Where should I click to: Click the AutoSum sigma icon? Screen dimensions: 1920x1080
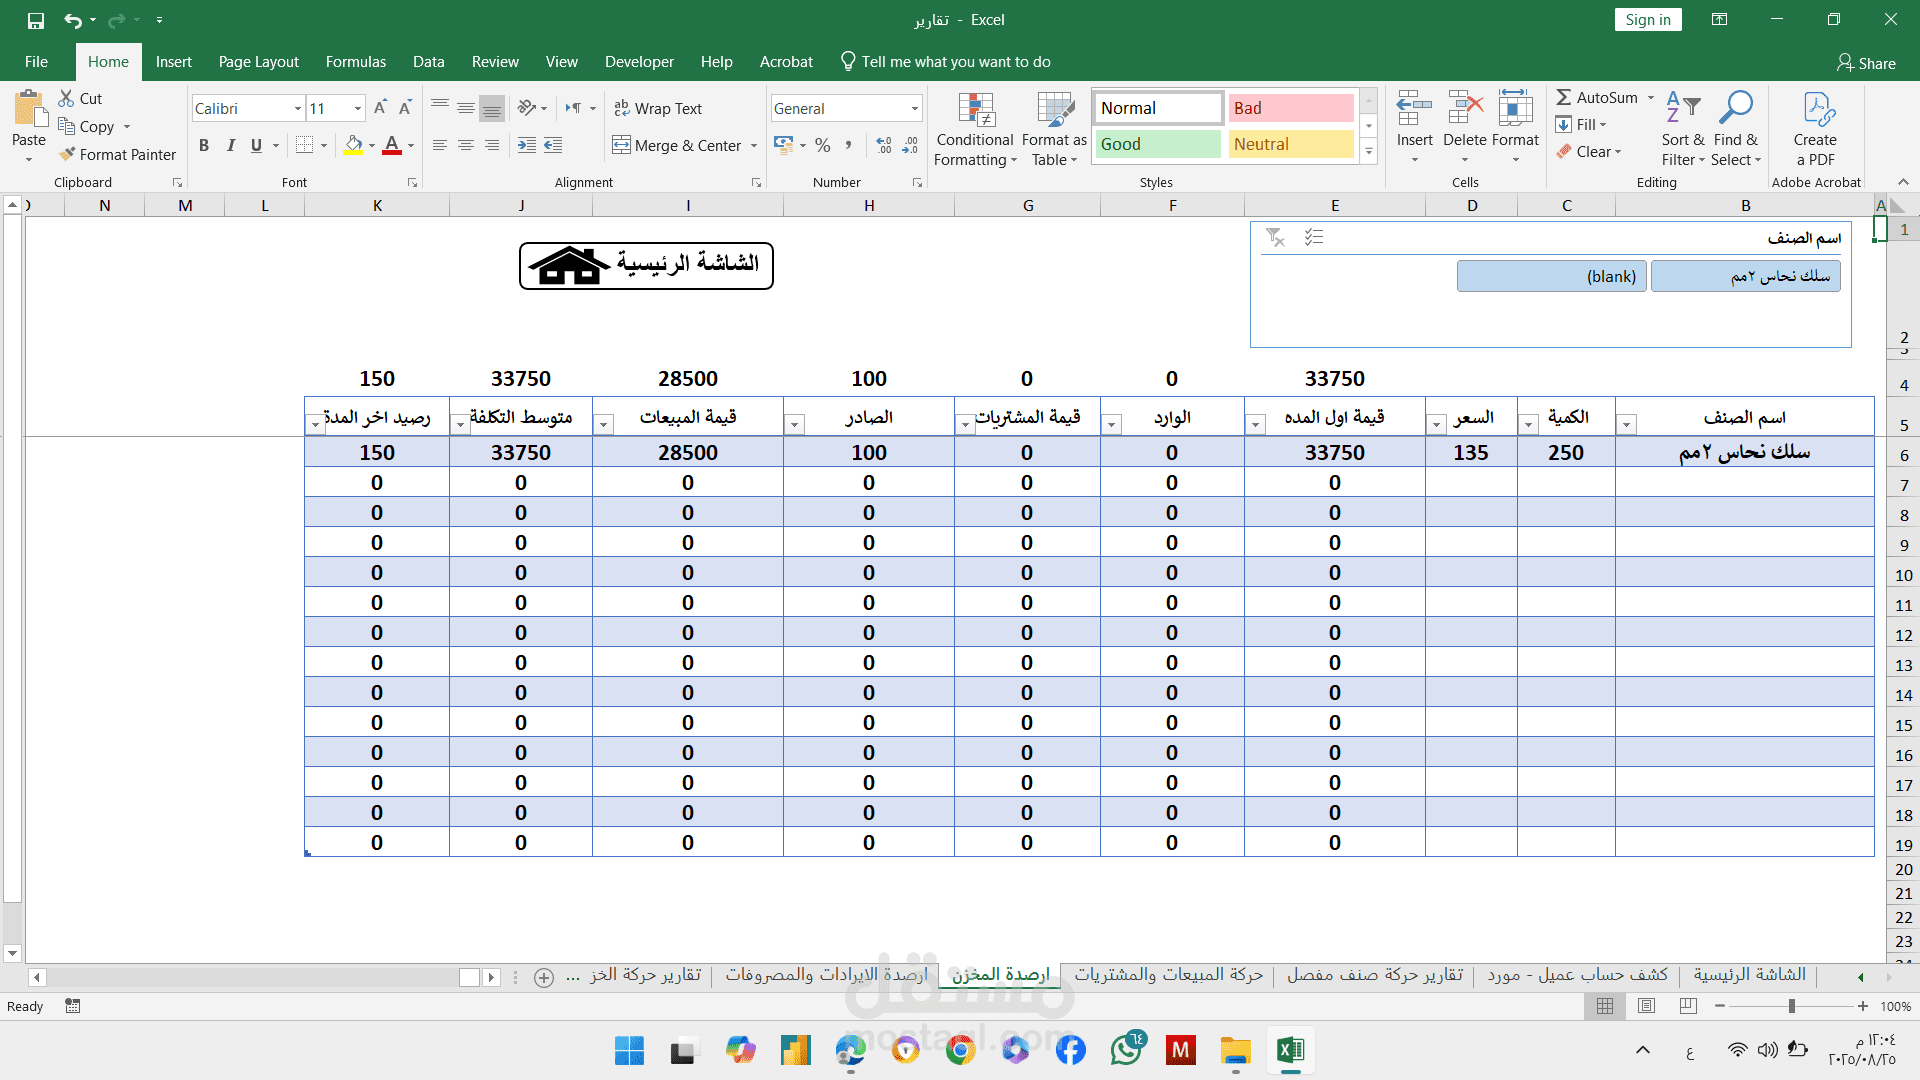[x=1564, y=97]
